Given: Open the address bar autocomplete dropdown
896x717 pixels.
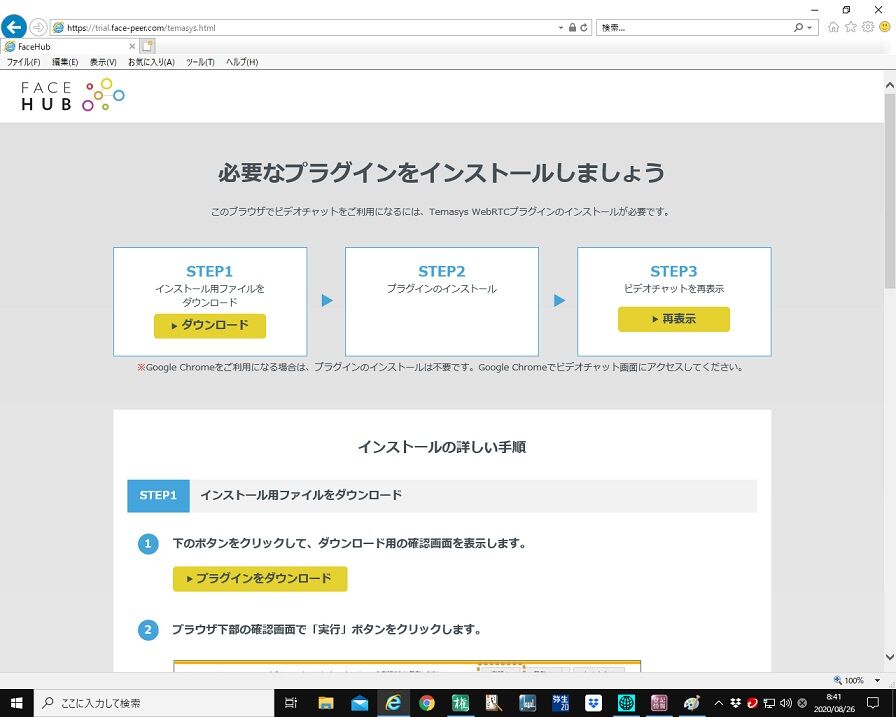Looking at the screenshot, I should click(561, 27).
